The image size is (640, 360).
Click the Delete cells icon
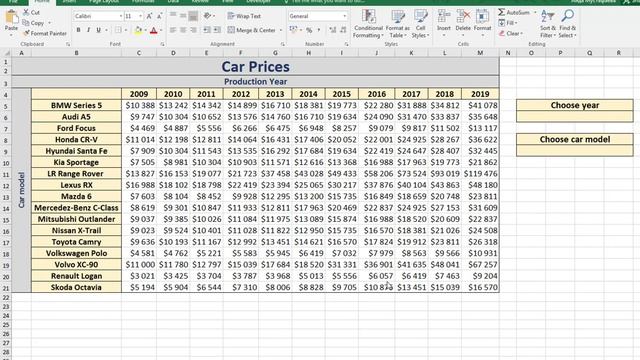tap(463, 17)
